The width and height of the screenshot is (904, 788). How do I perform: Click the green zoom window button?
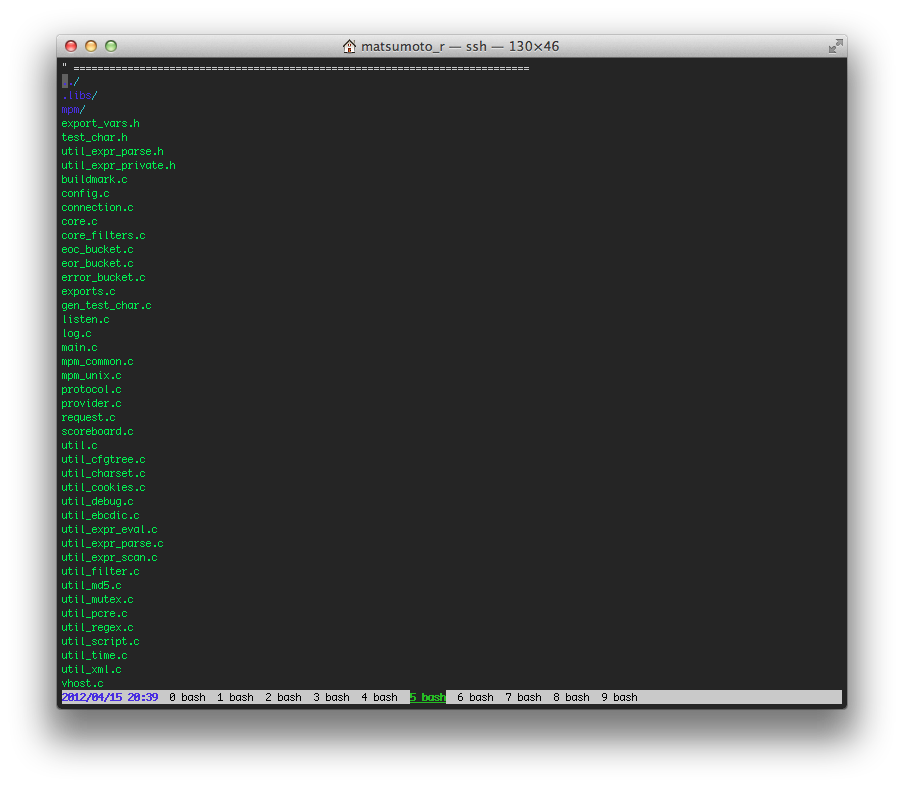tap(111, 46)
